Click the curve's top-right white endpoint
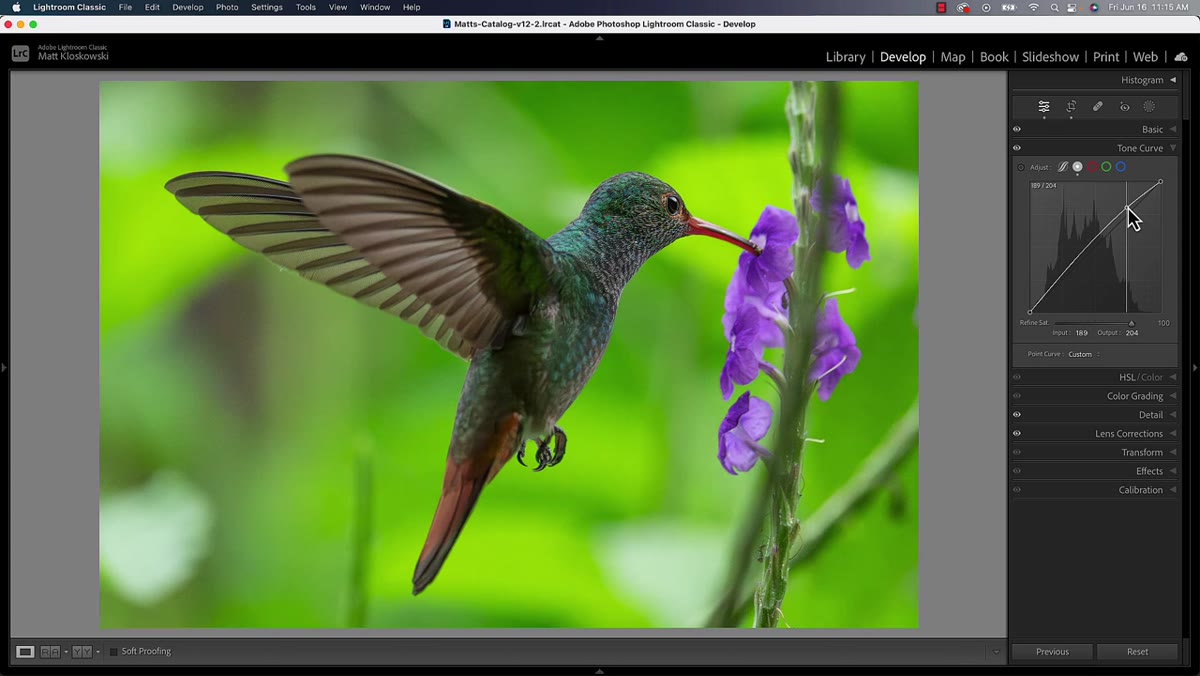The image size is (1200, 676). click(1160, 182)
